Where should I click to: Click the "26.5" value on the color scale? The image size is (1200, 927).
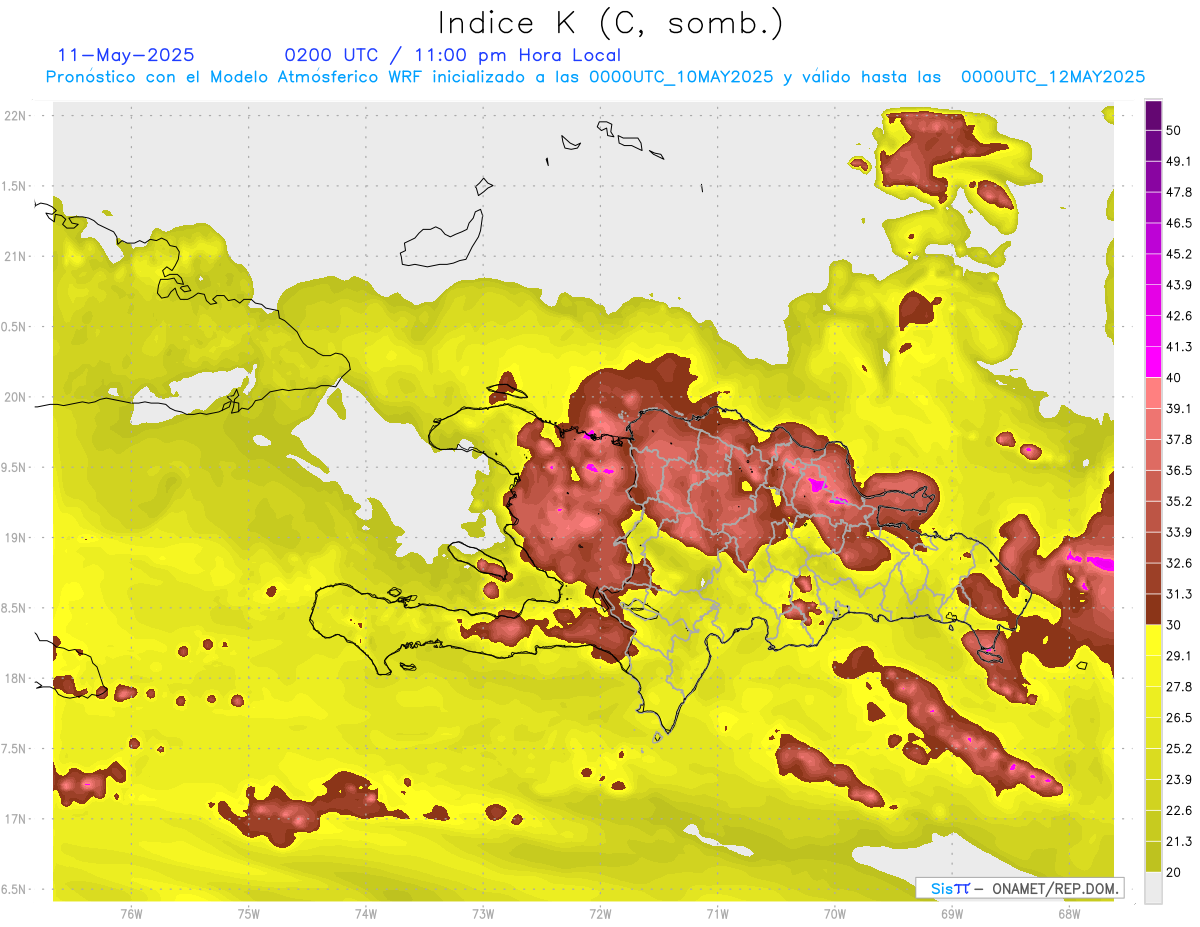(1179, 717)
